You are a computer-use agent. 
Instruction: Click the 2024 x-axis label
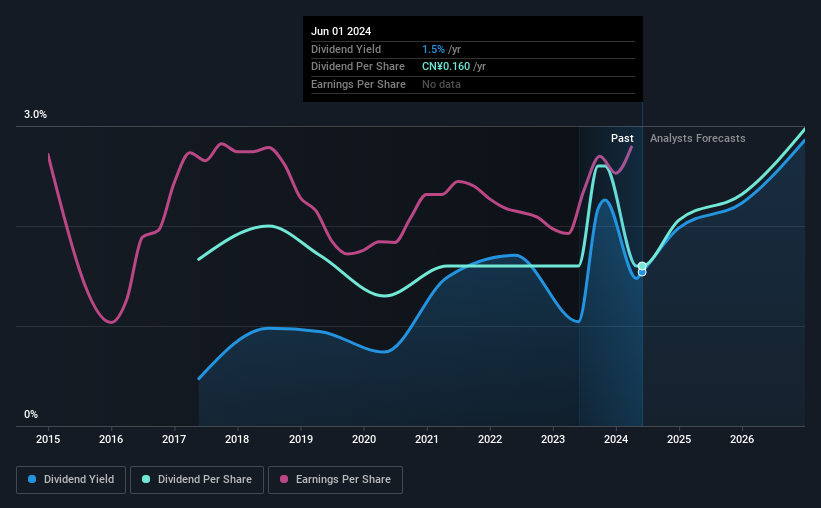tap(616, 439)
